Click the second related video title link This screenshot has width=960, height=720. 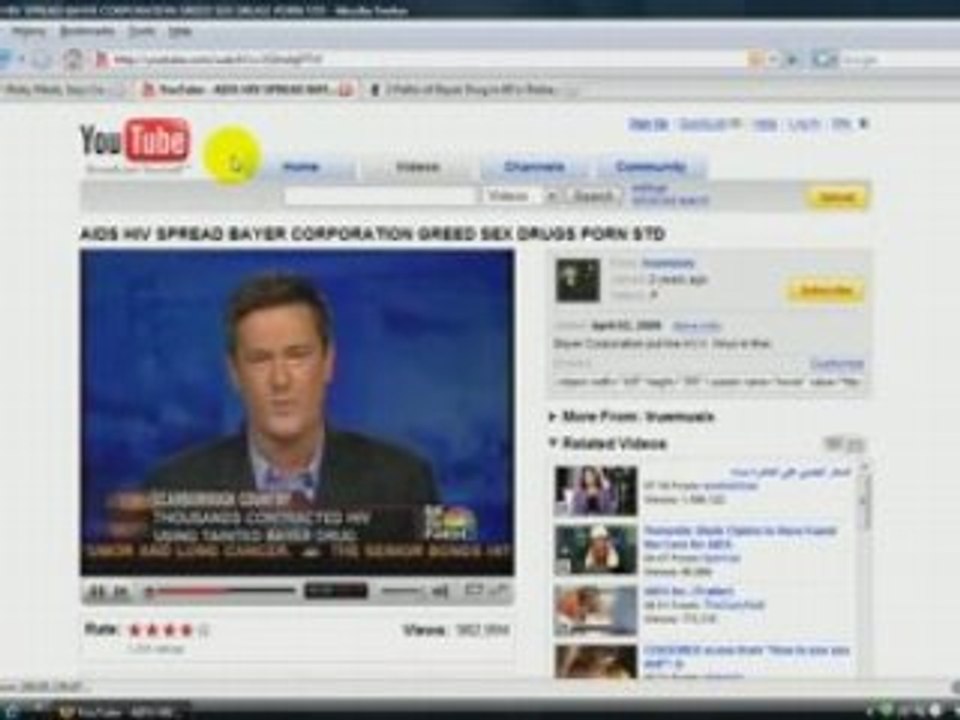740,537
